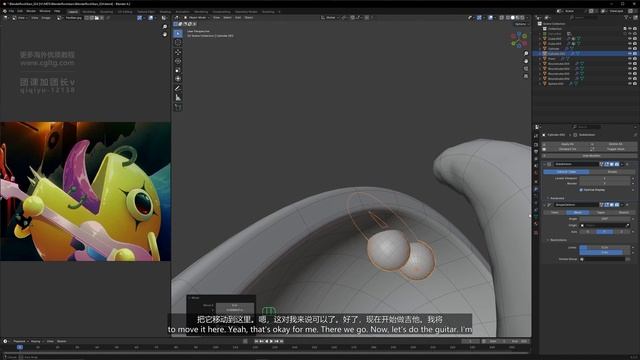Open the Modifiers properties tab (wrench)
This screenshot has height=360, width=640.
(536, 189)
